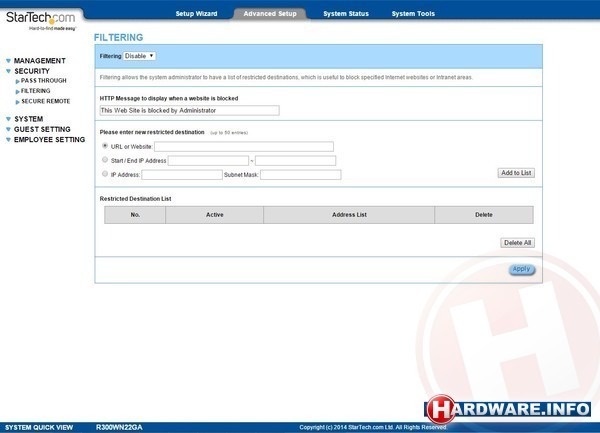The width and height of the screenshot is (600, 433).
Task: Open SYSTEM QUICK VIEW in footer
Action: coord(39,428)
